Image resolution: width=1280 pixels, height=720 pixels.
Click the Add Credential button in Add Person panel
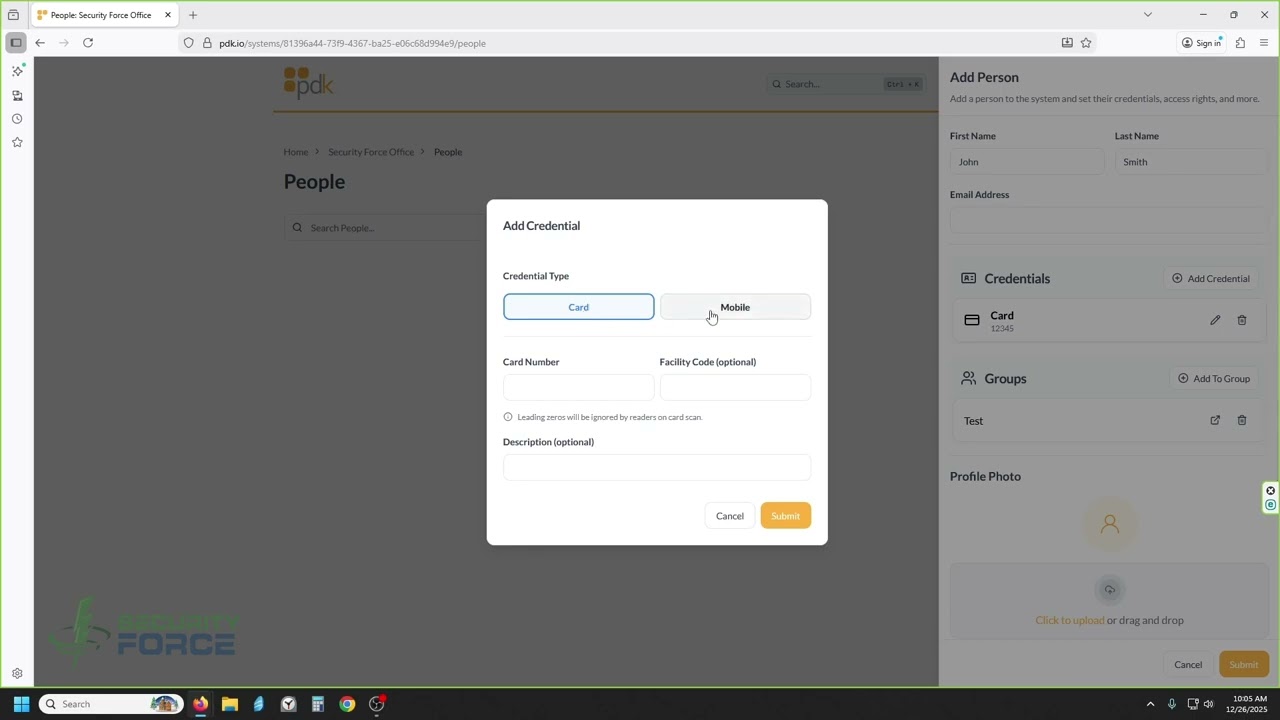pos(1211,279)
